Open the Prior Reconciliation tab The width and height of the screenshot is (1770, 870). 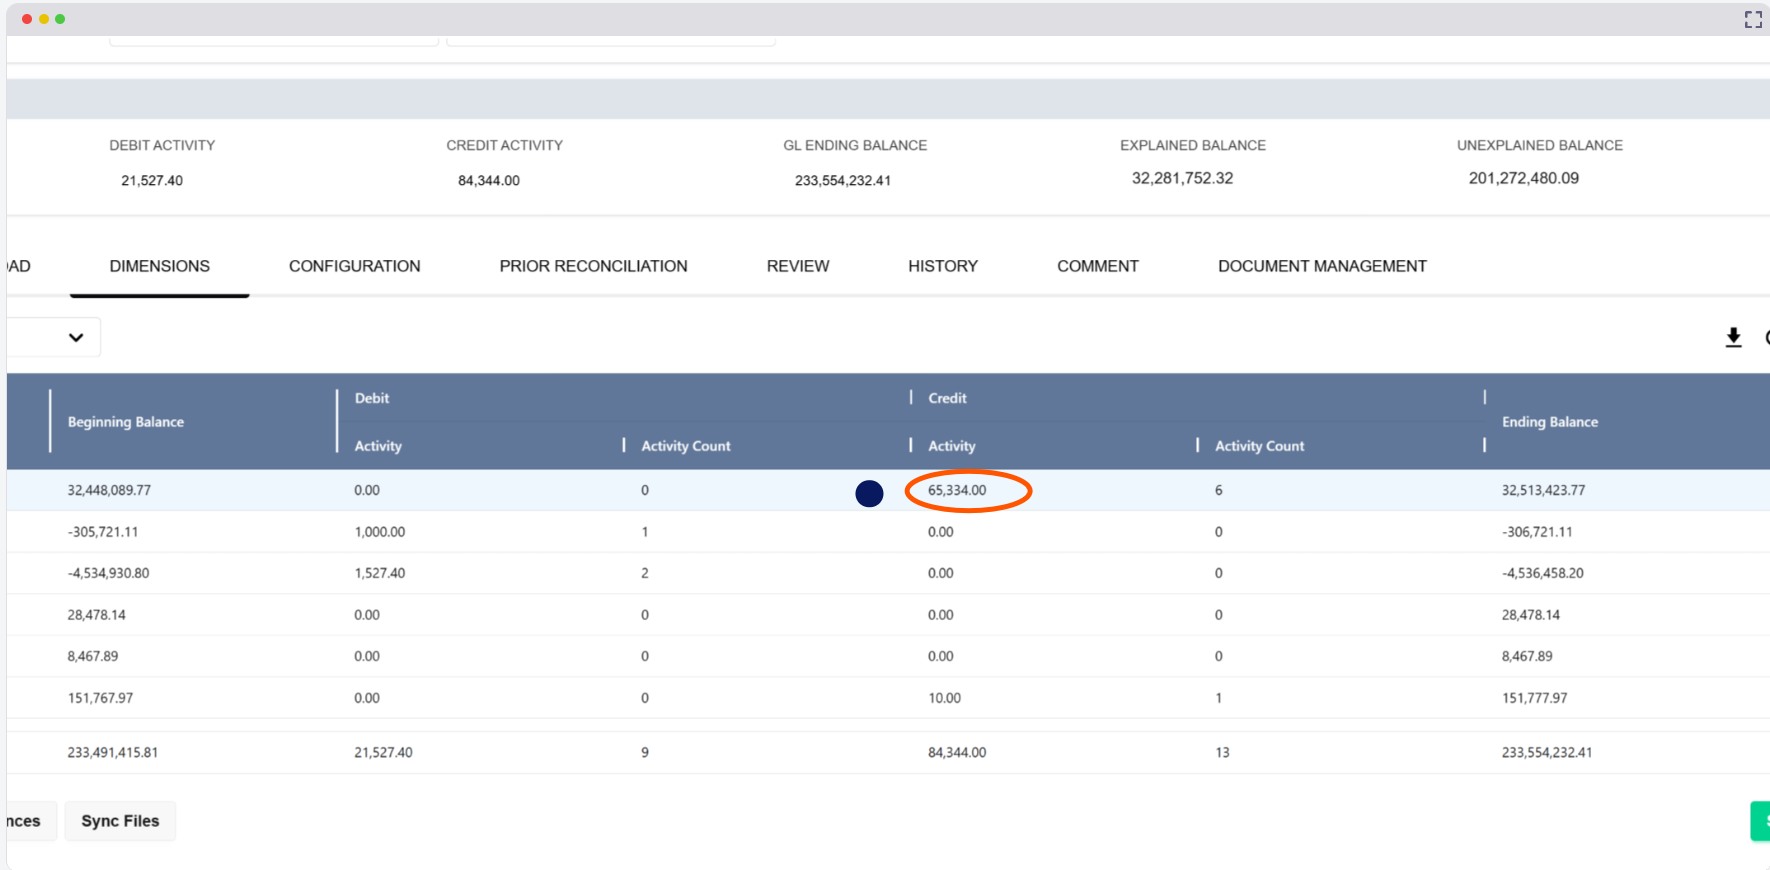pos(593,266)
